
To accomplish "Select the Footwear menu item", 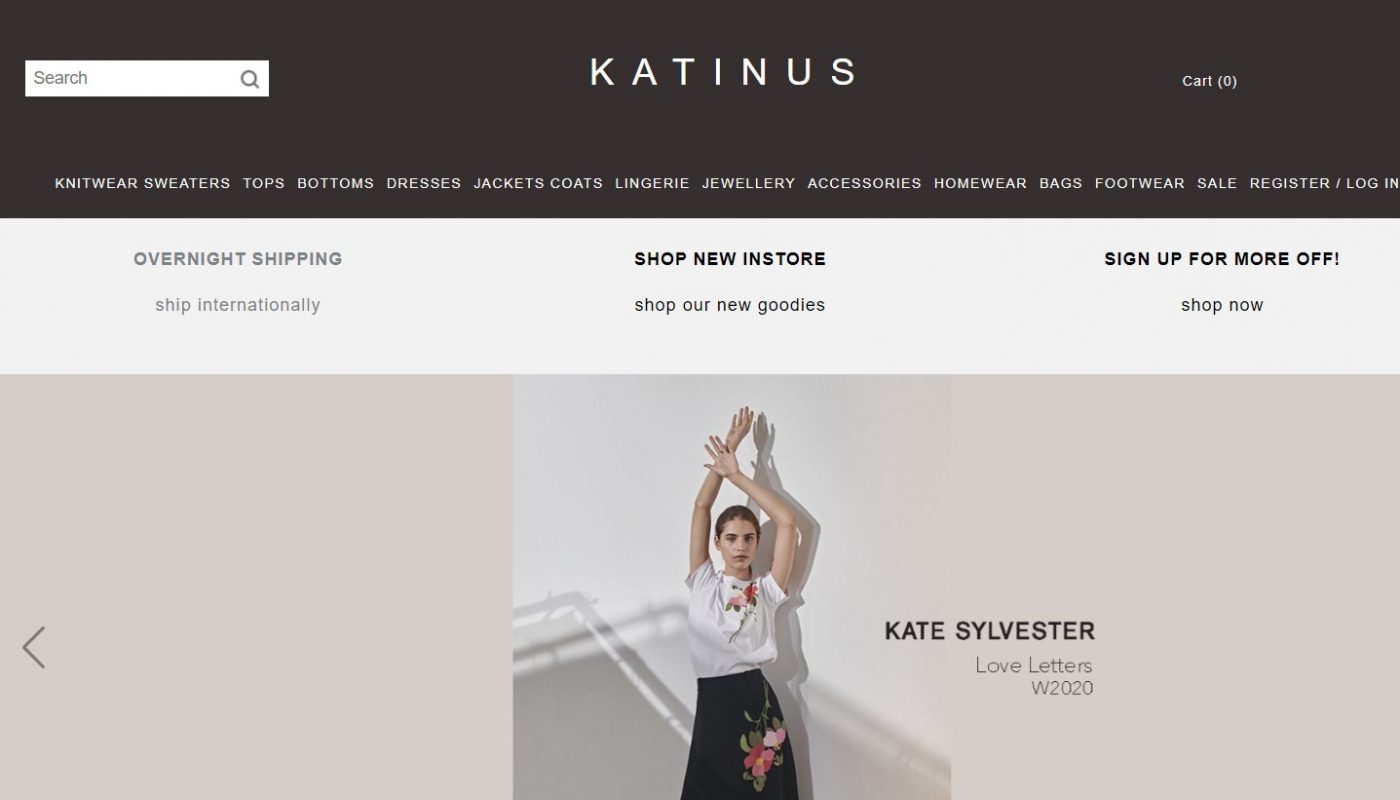I will click(1139, 183).
